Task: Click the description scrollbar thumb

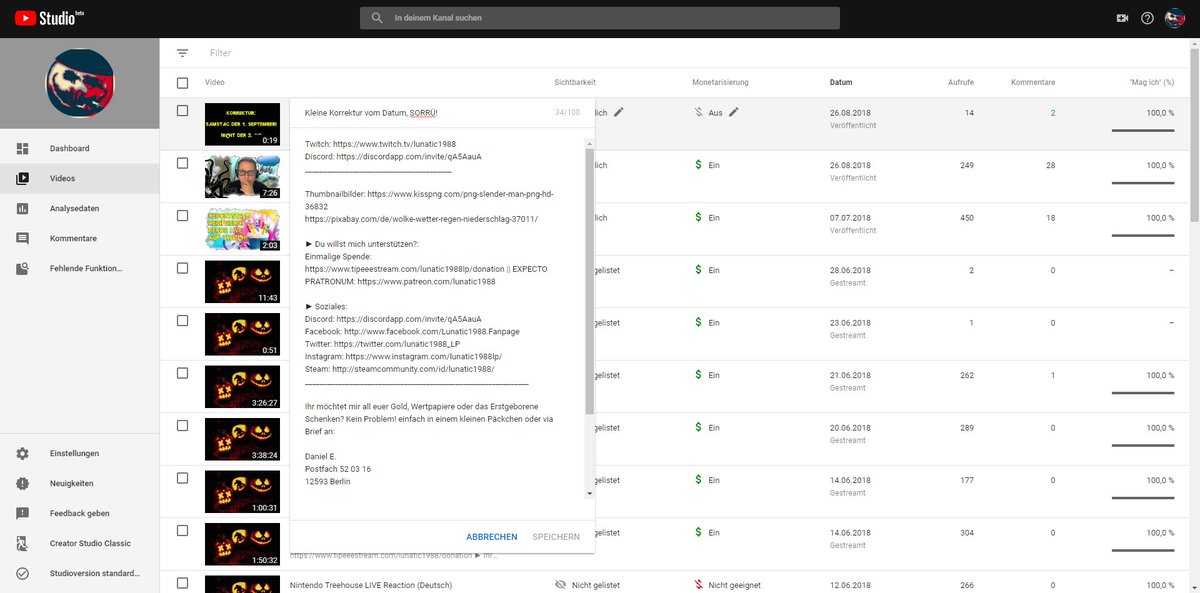Action: pos(589,282)
